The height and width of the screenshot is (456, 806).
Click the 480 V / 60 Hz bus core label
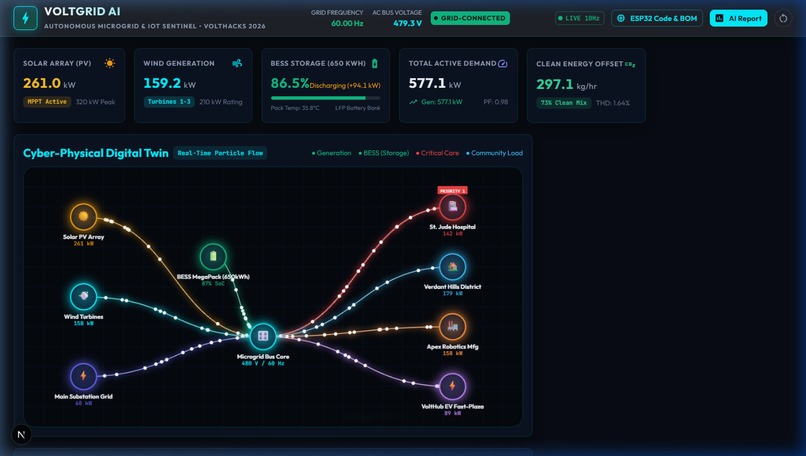click(263, 363)
